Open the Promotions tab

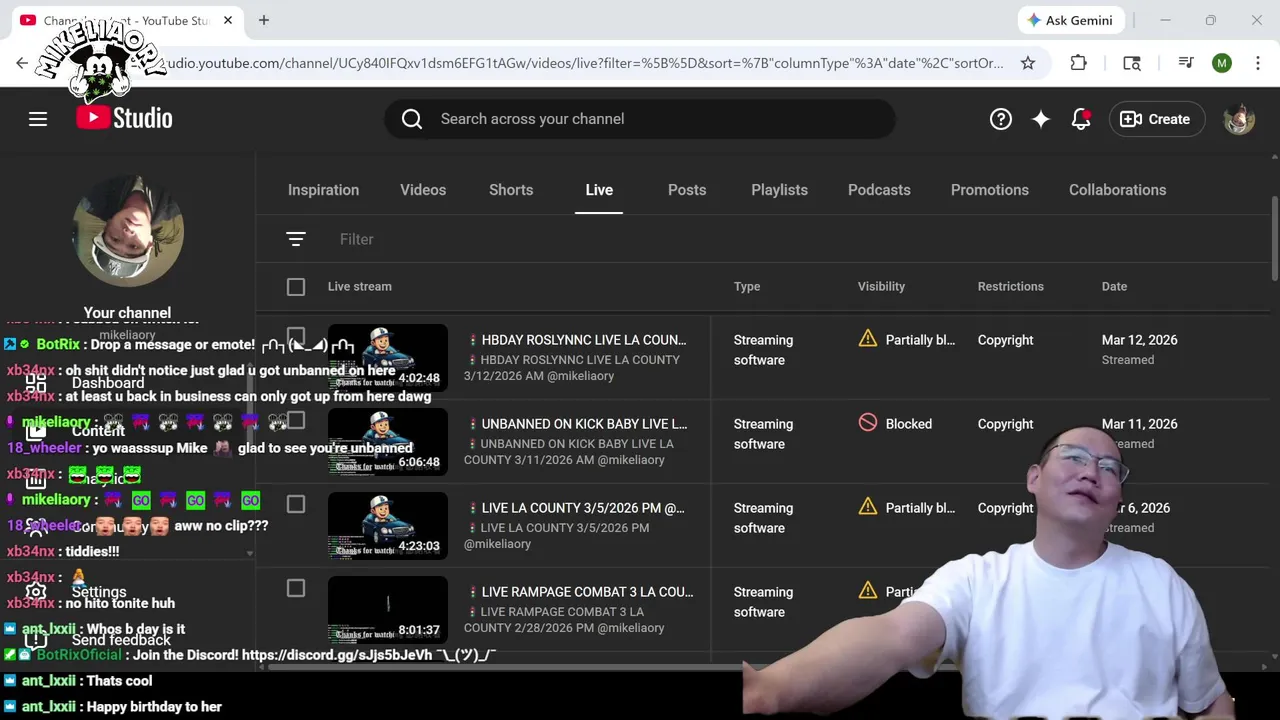(989, 190)
